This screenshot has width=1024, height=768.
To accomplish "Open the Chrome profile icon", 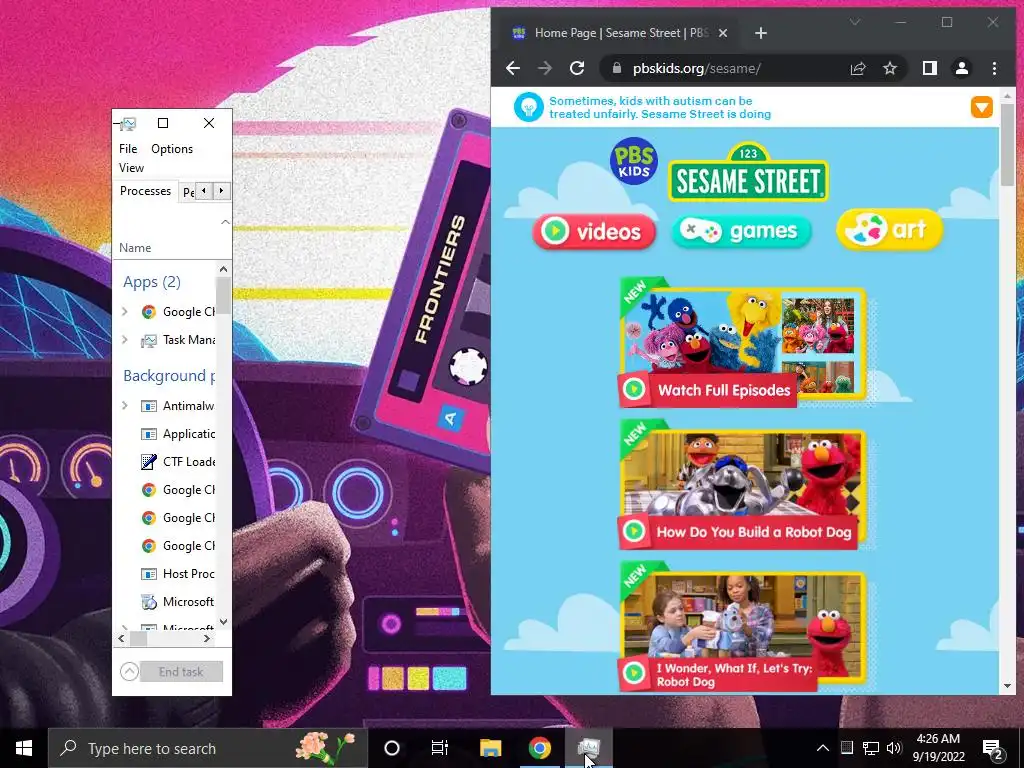I will pos(961,68).
